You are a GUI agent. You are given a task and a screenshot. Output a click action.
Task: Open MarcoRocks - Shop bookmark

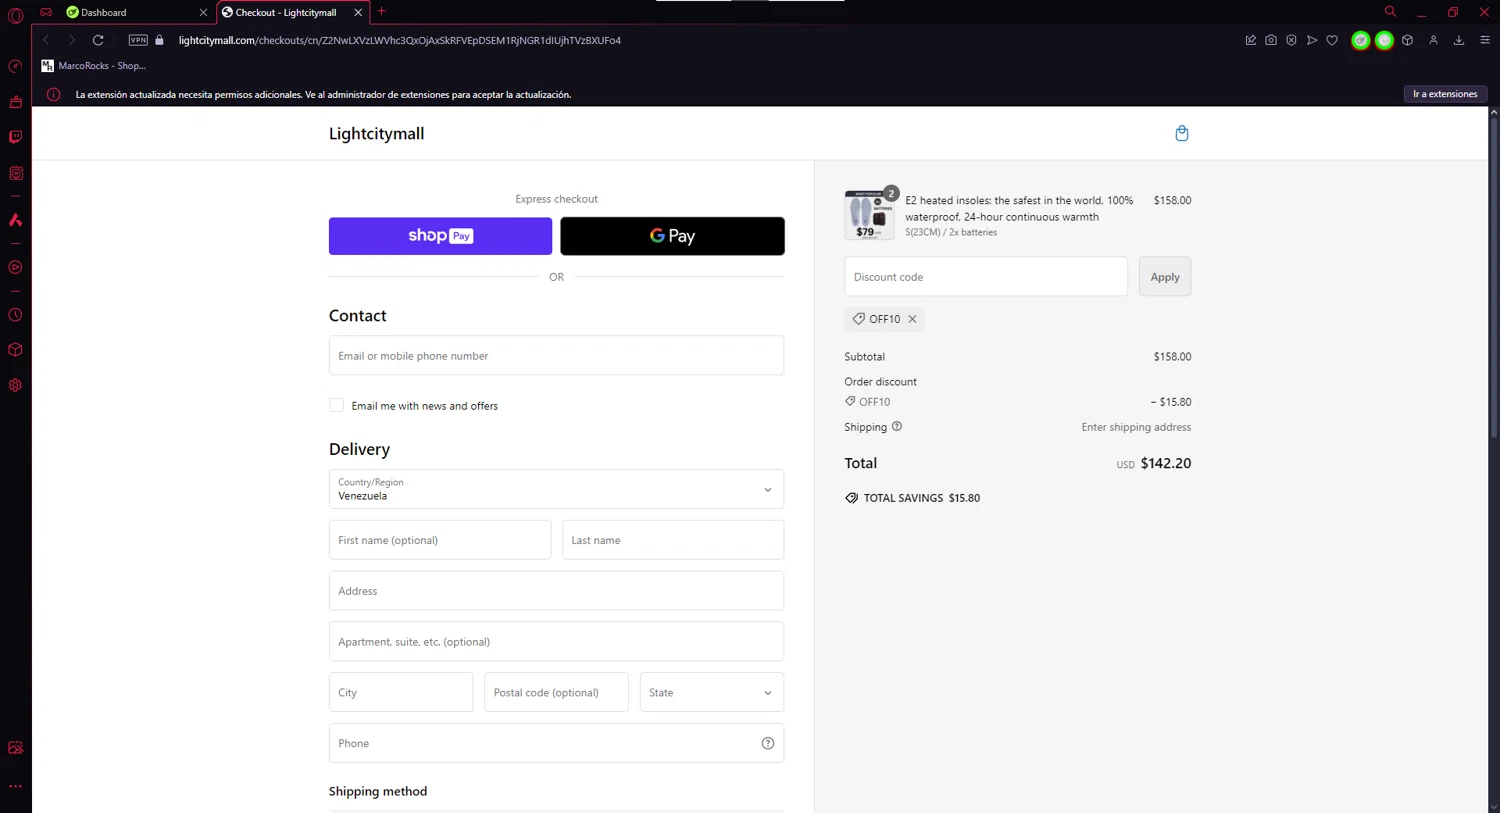(94, 66)
